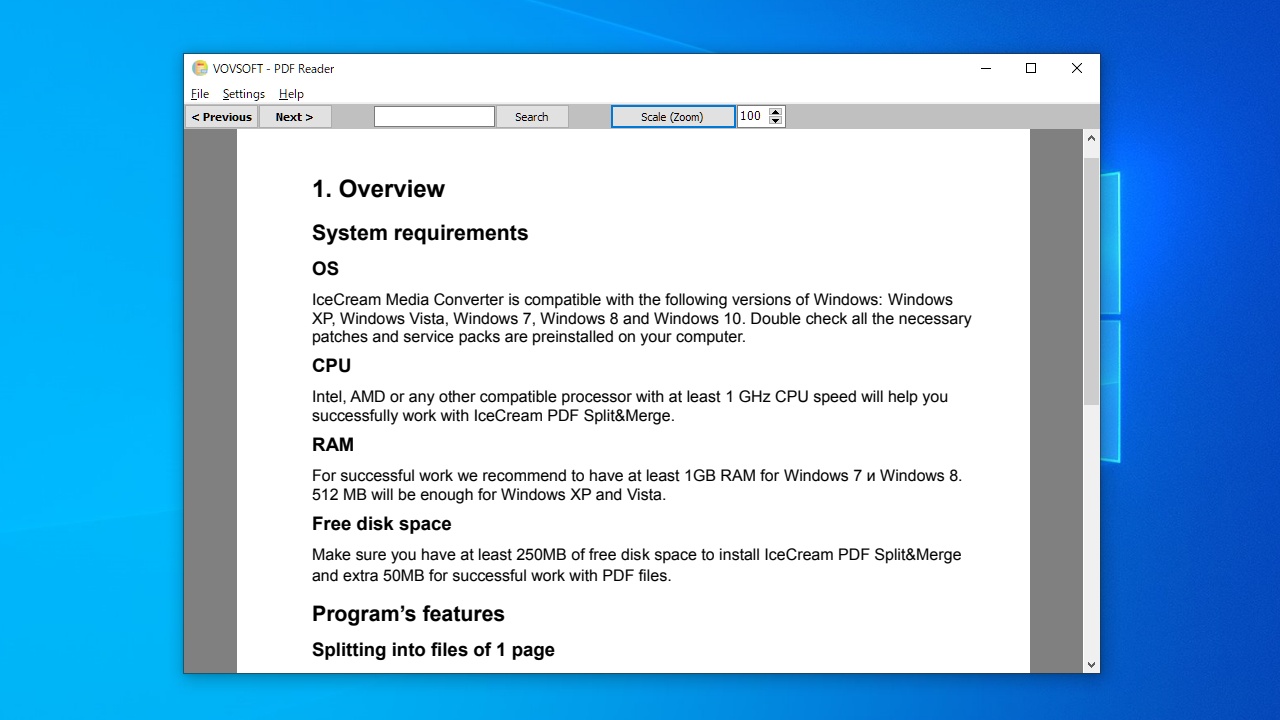
Task: Click the 'Free disk space' subheading
Action: click(x=382, y=524)
